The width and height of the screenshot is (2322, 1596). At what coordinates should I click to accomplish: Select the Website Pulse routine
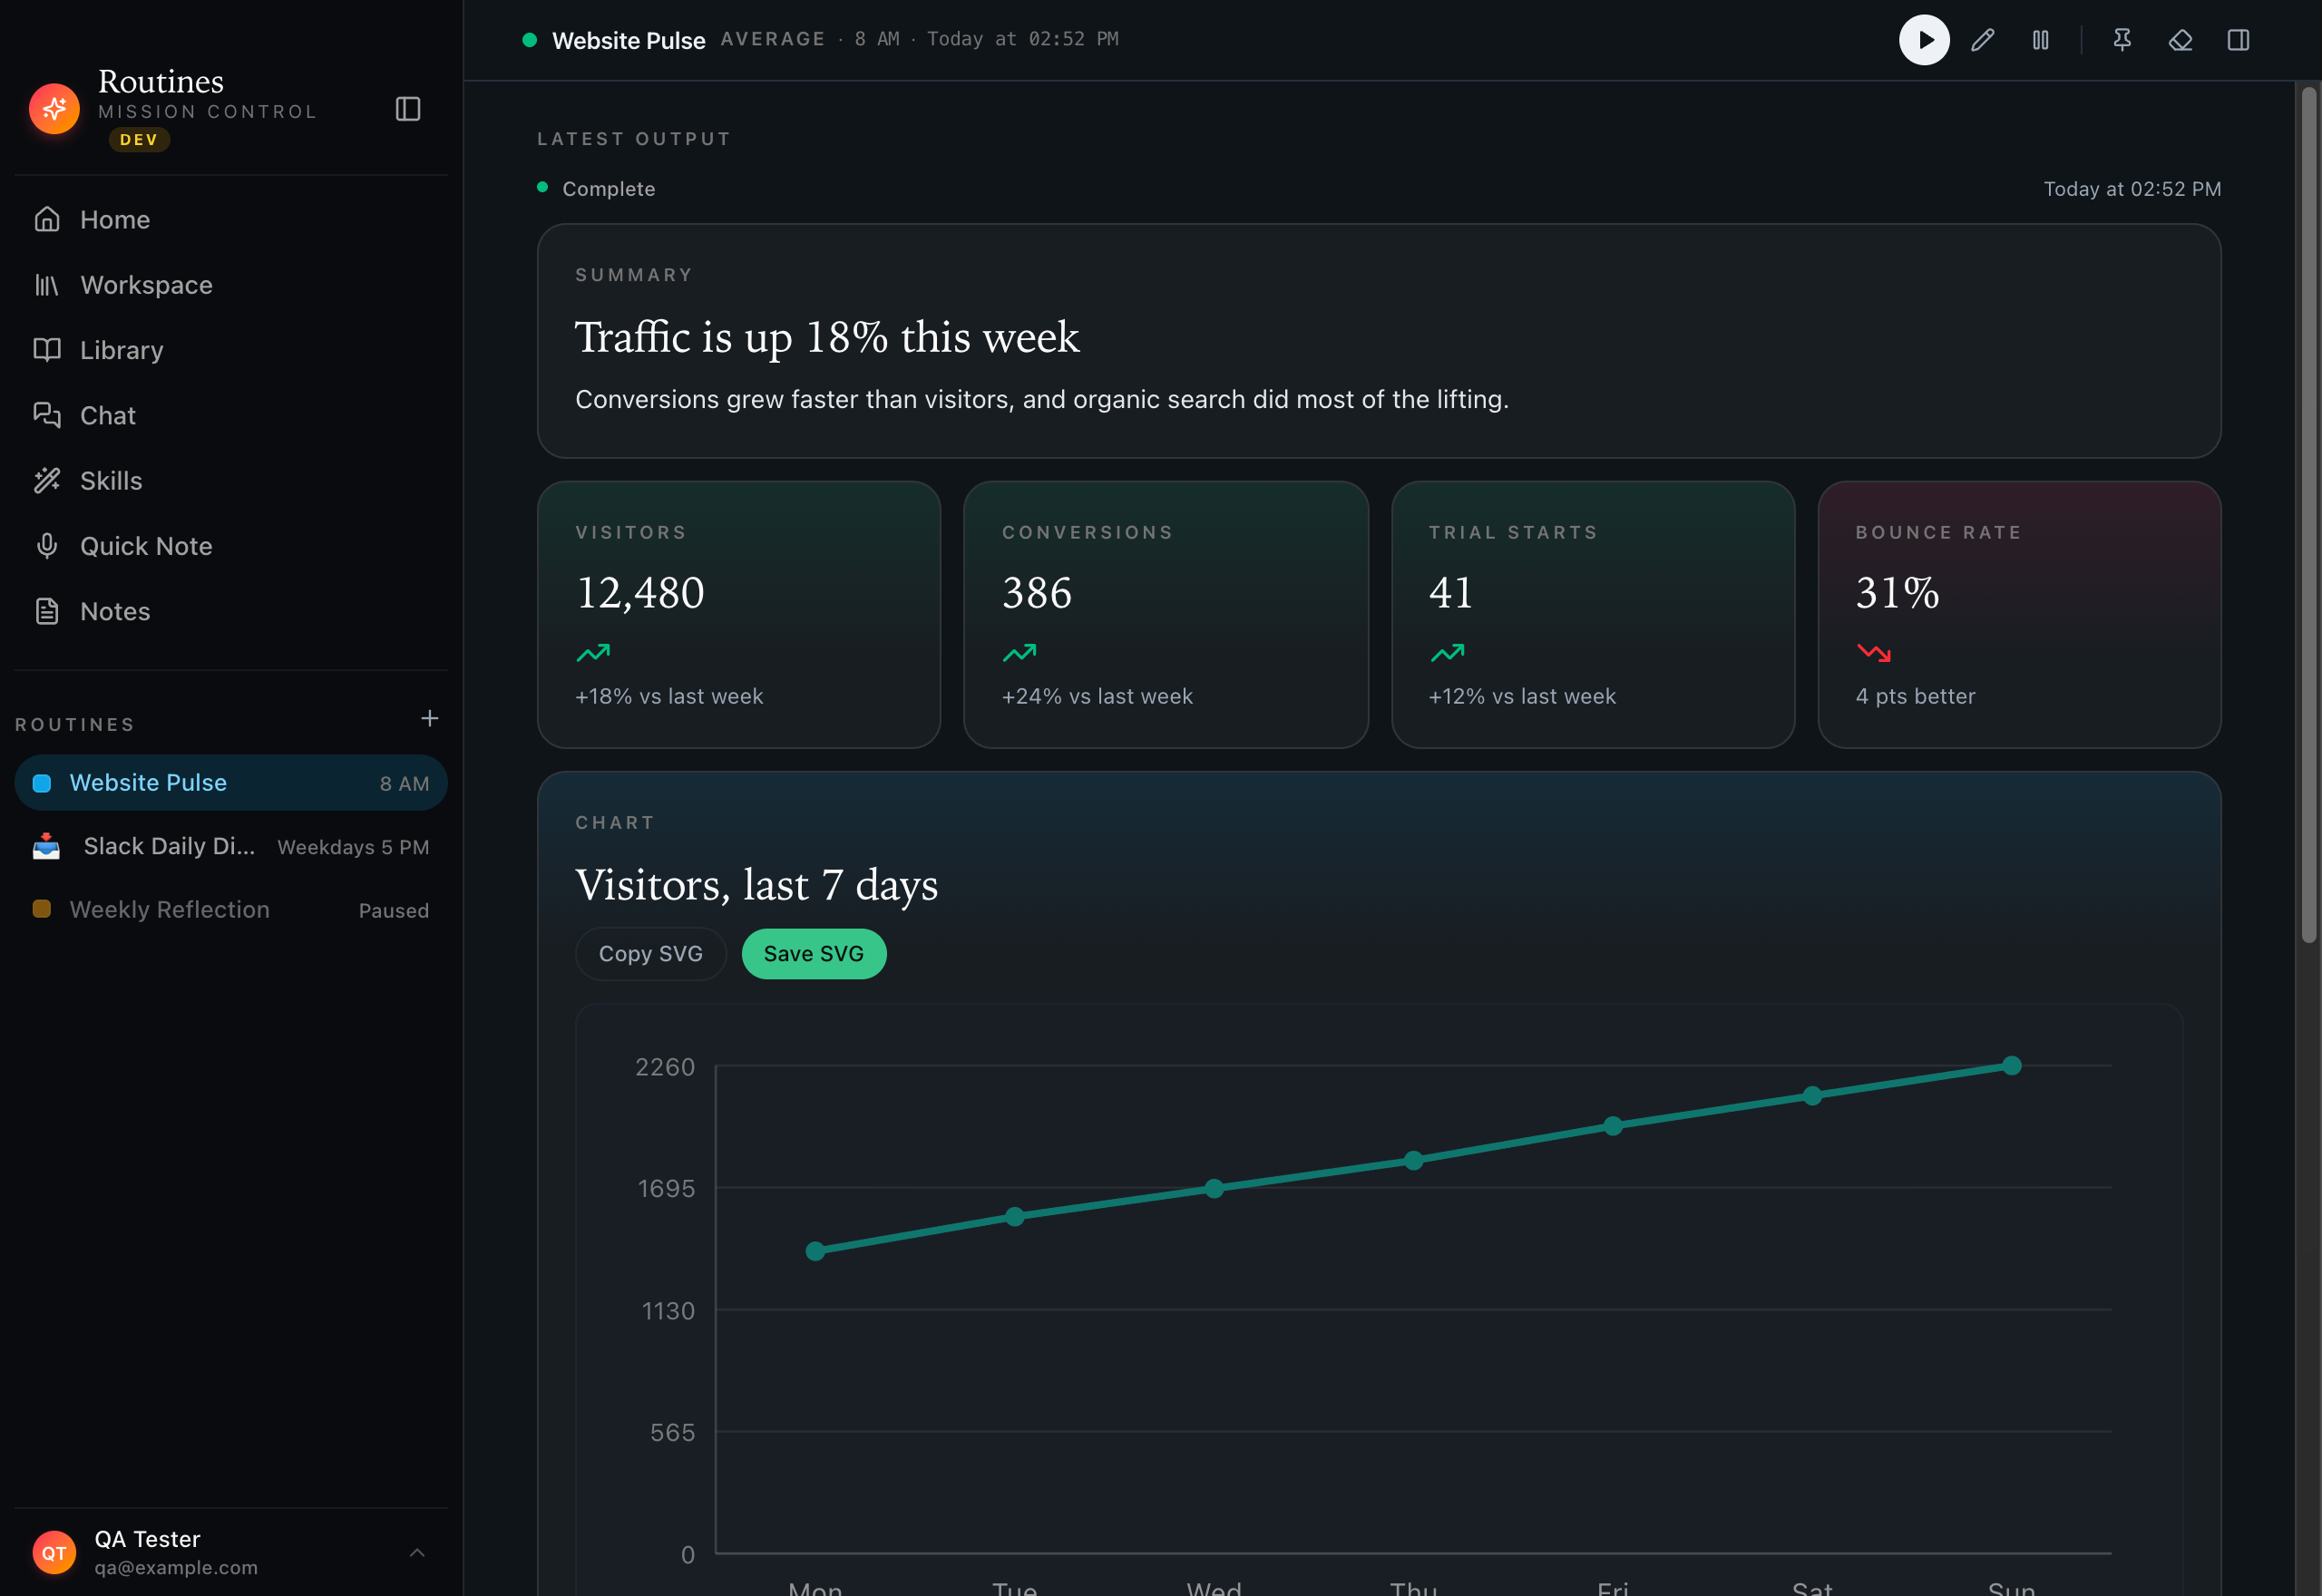(x=231, y=783)
